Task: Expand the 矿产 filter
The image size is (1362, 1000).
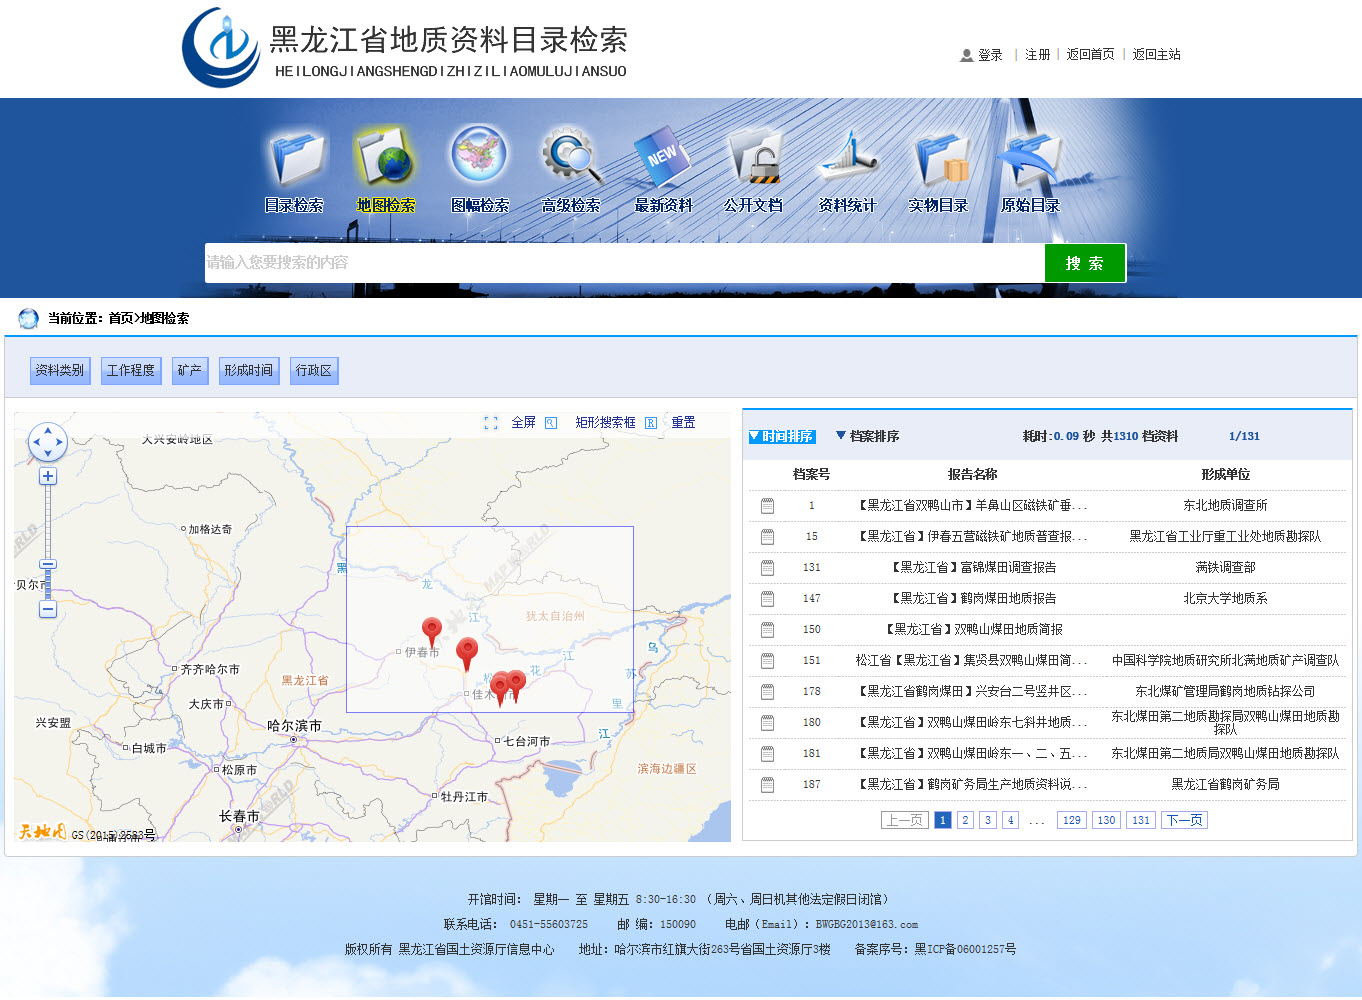Action: (x=189, y=371)
